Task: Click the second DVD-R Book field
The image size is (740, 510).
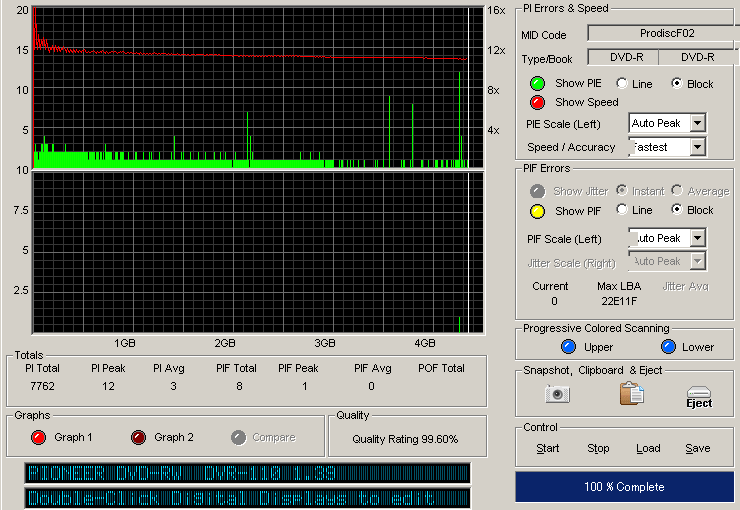Action: pyautogui.click(x=698, y=57)
